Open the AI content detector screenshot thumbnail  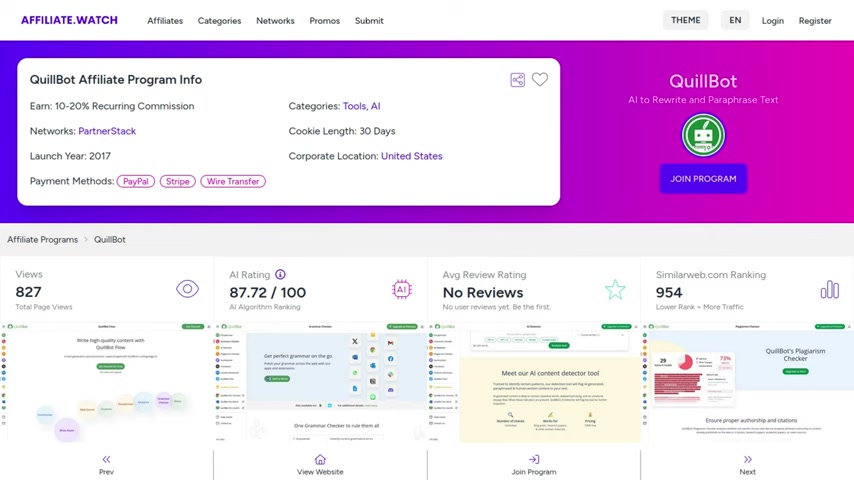click(534, 382)
